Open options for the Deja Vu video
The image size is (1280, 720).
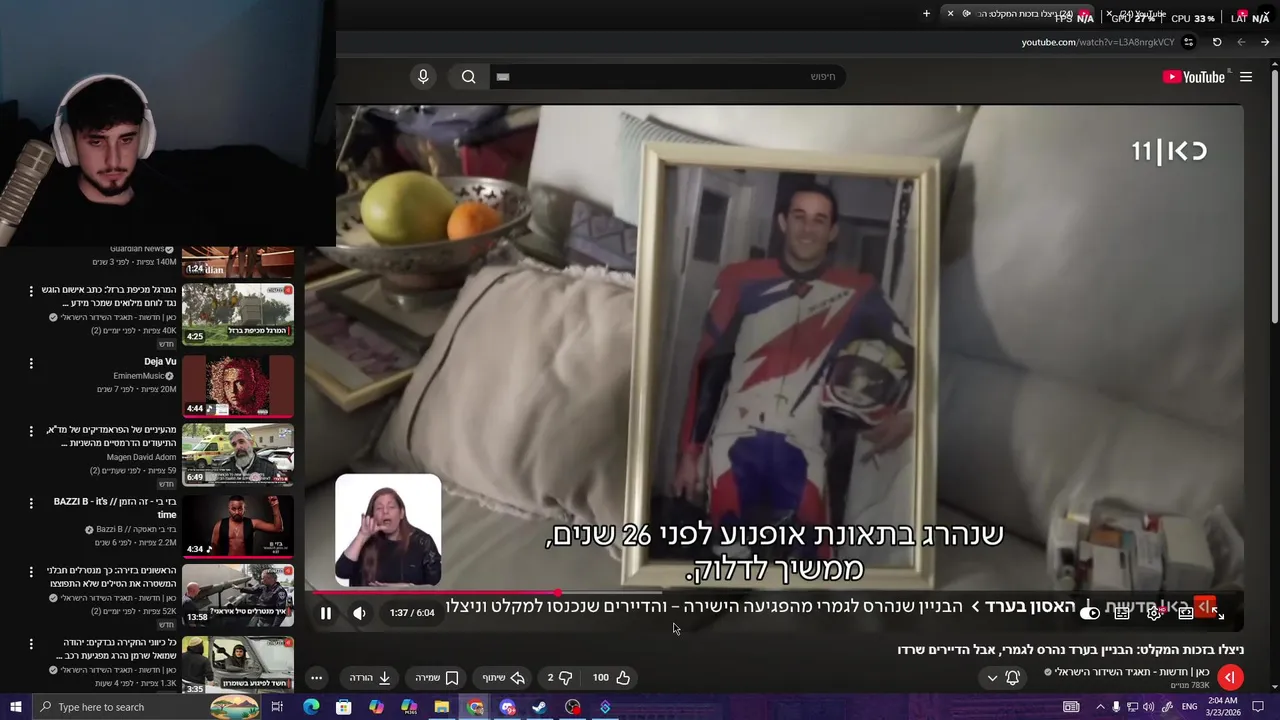tap(31, 364)
